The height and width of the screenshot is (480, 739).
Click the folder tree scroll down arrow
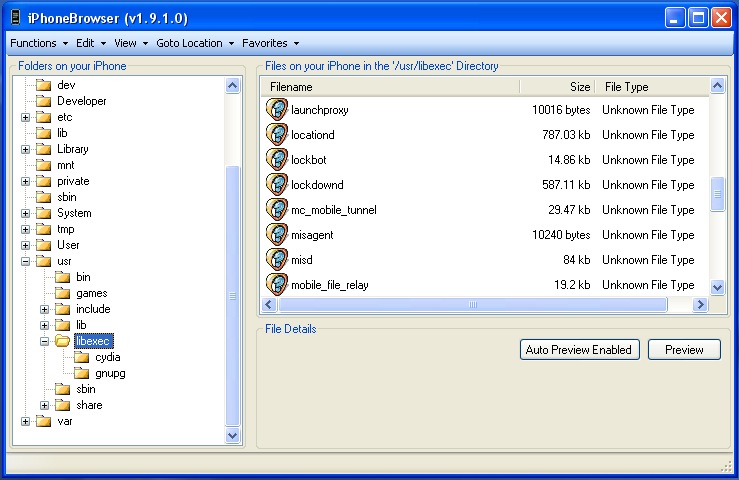(233, 435)
